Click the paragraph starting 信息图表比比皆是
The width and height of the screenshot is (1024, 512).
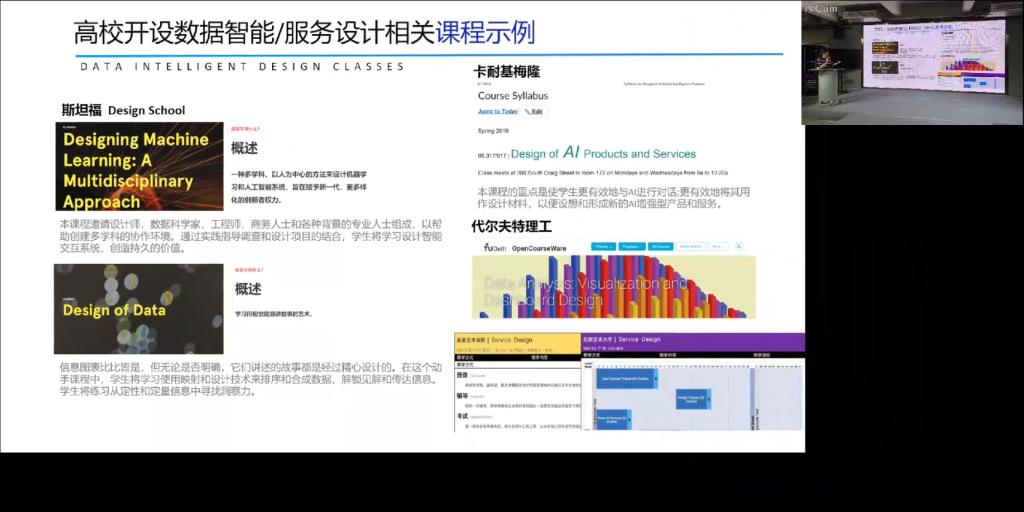coord(251,379)
